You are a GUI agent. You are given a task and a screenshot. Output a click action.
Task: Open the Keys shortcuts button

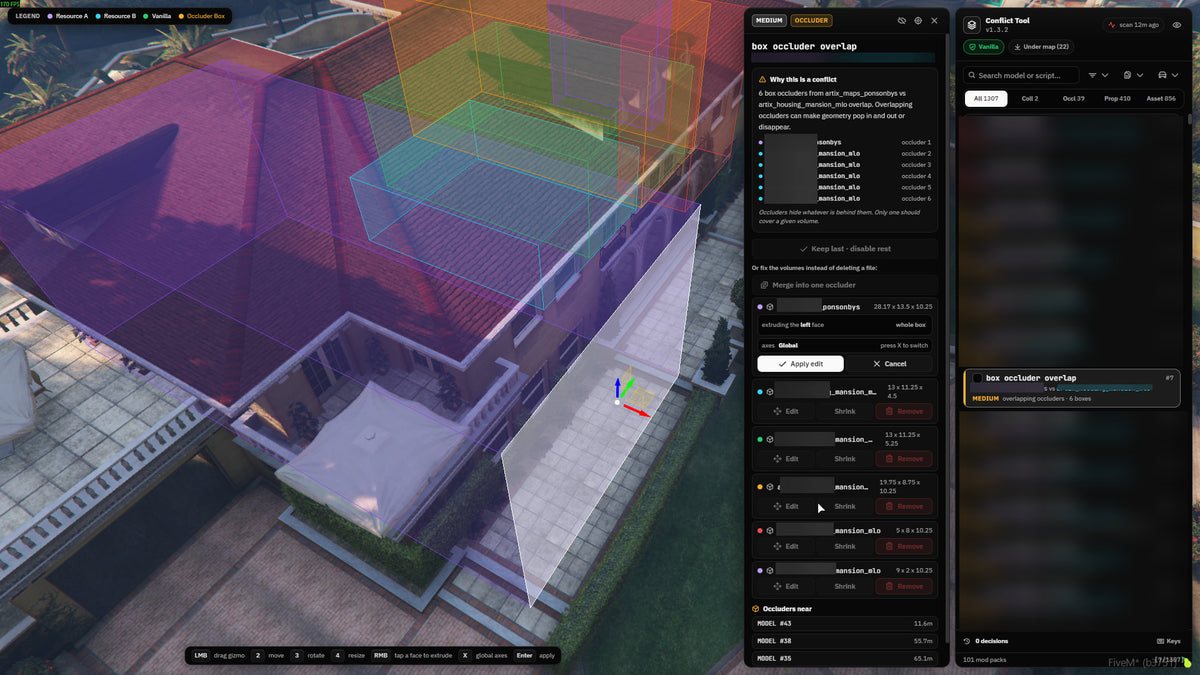[x=1168, y=641]
